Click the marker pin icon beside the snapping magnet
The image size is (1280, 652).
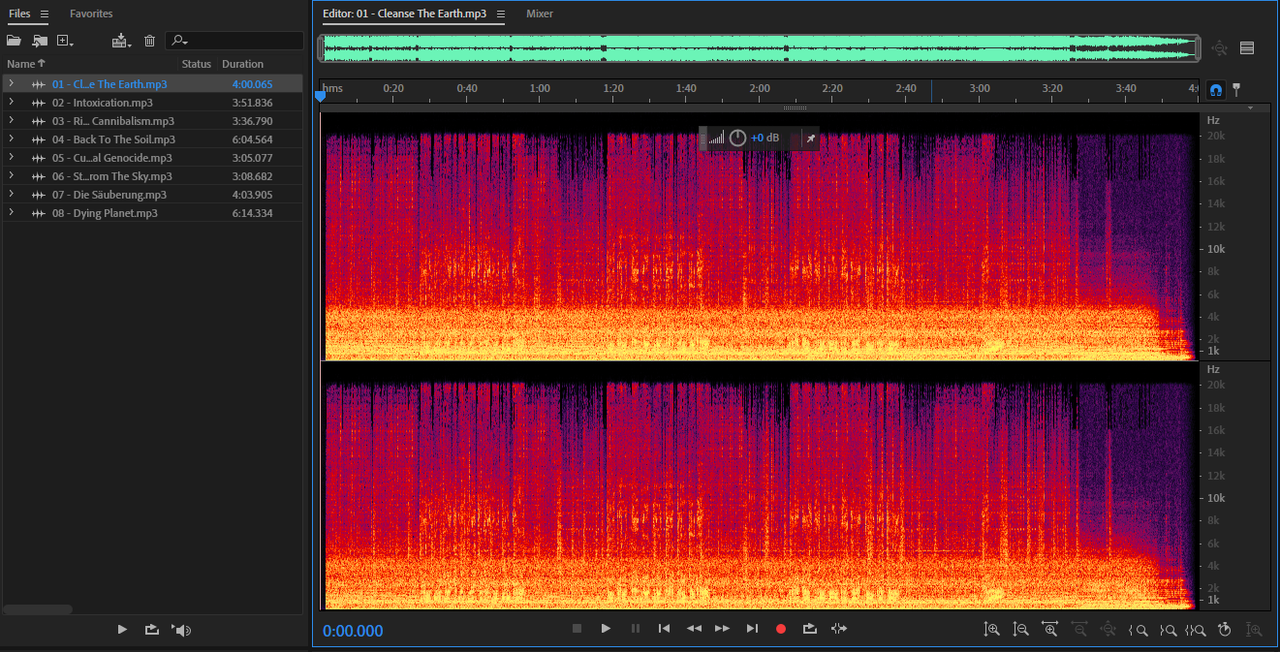point(1236,89)
